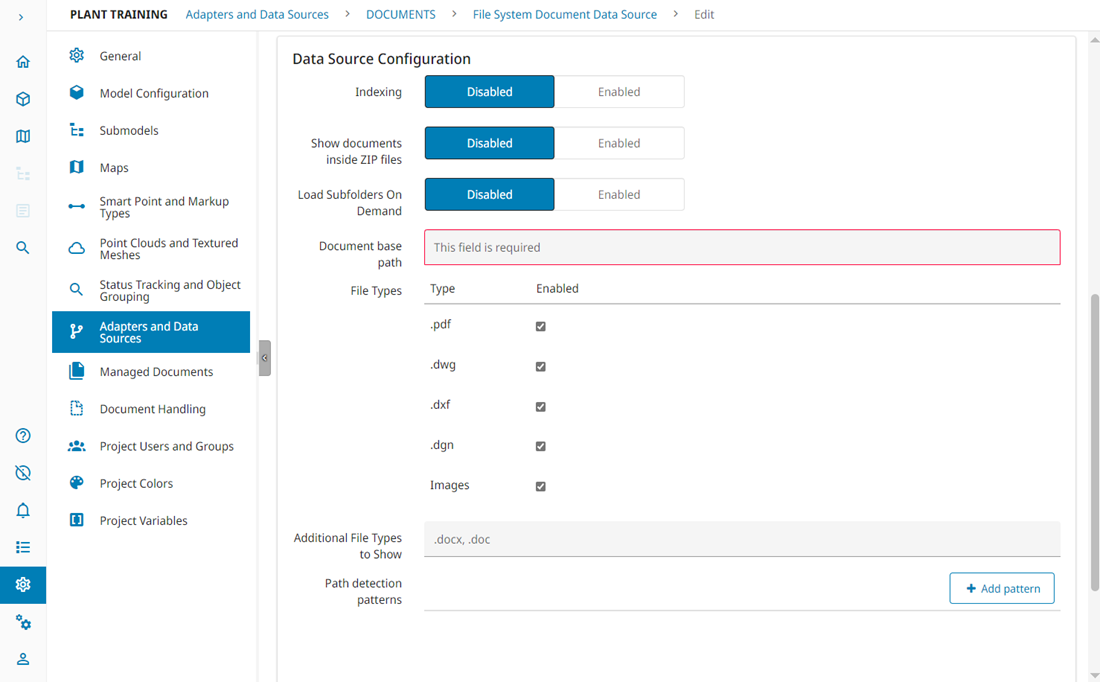
Task: Set Indexing to Enabled
Action: pyautogui.click(x=619, y=92)
